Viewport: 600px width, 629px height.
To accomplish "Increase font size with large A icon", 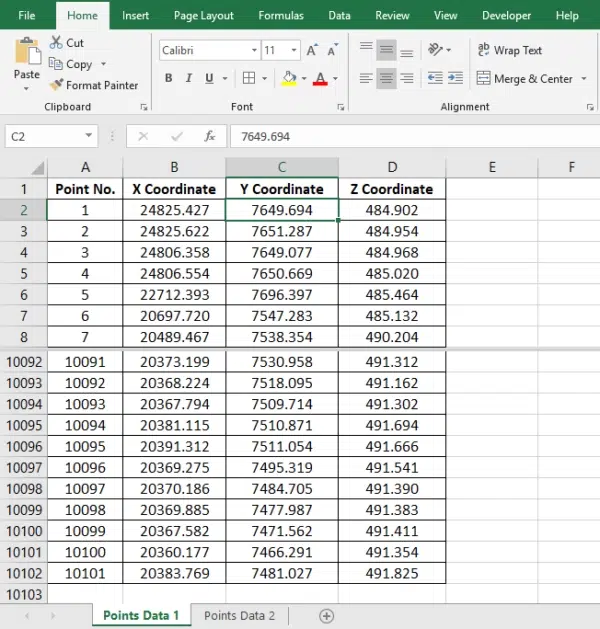I will [312, 50].
